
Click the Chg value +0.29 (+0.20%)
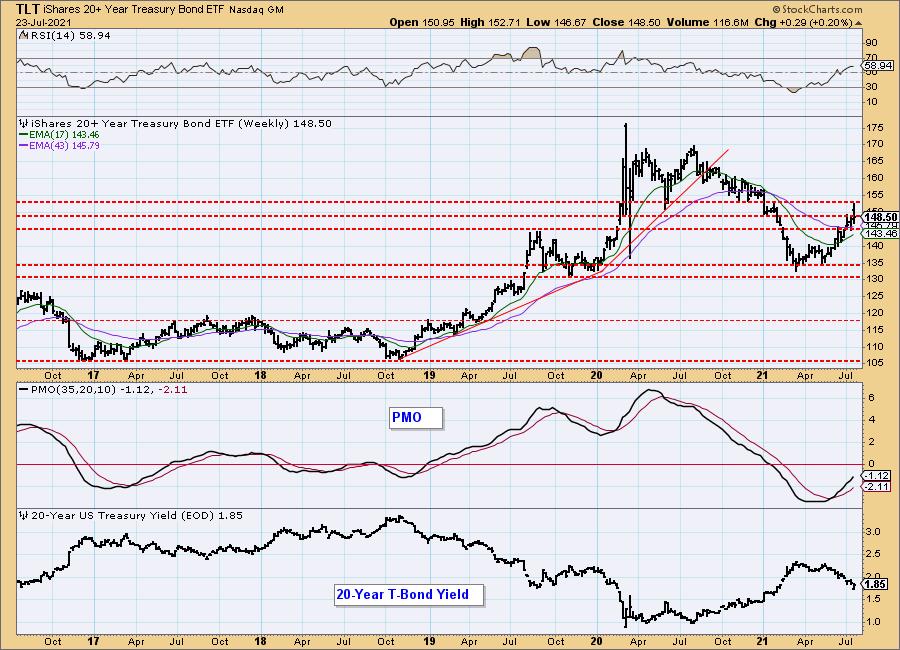tap(814, 22)
